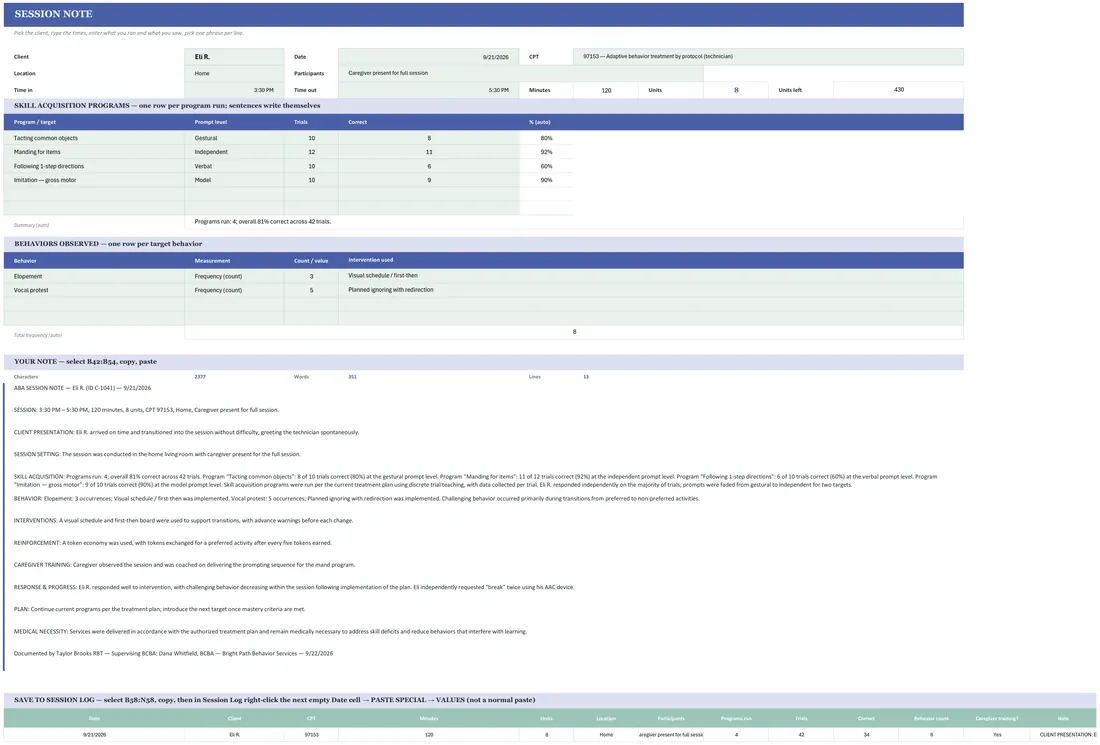Click the Participants cell 'Caregiver present for full session'

[x=521, y=74]
